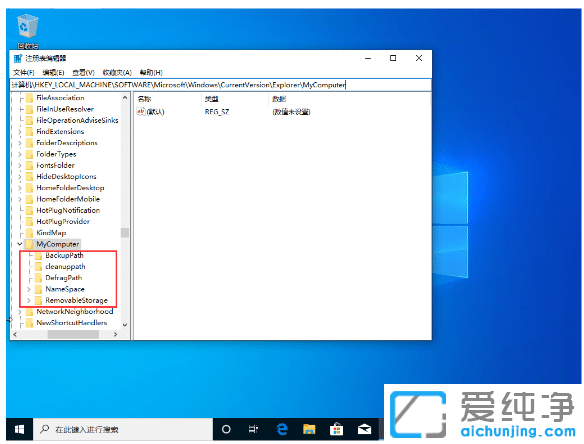Click the taskbar search box
This screenshot has height=444, width=584.
123,429
